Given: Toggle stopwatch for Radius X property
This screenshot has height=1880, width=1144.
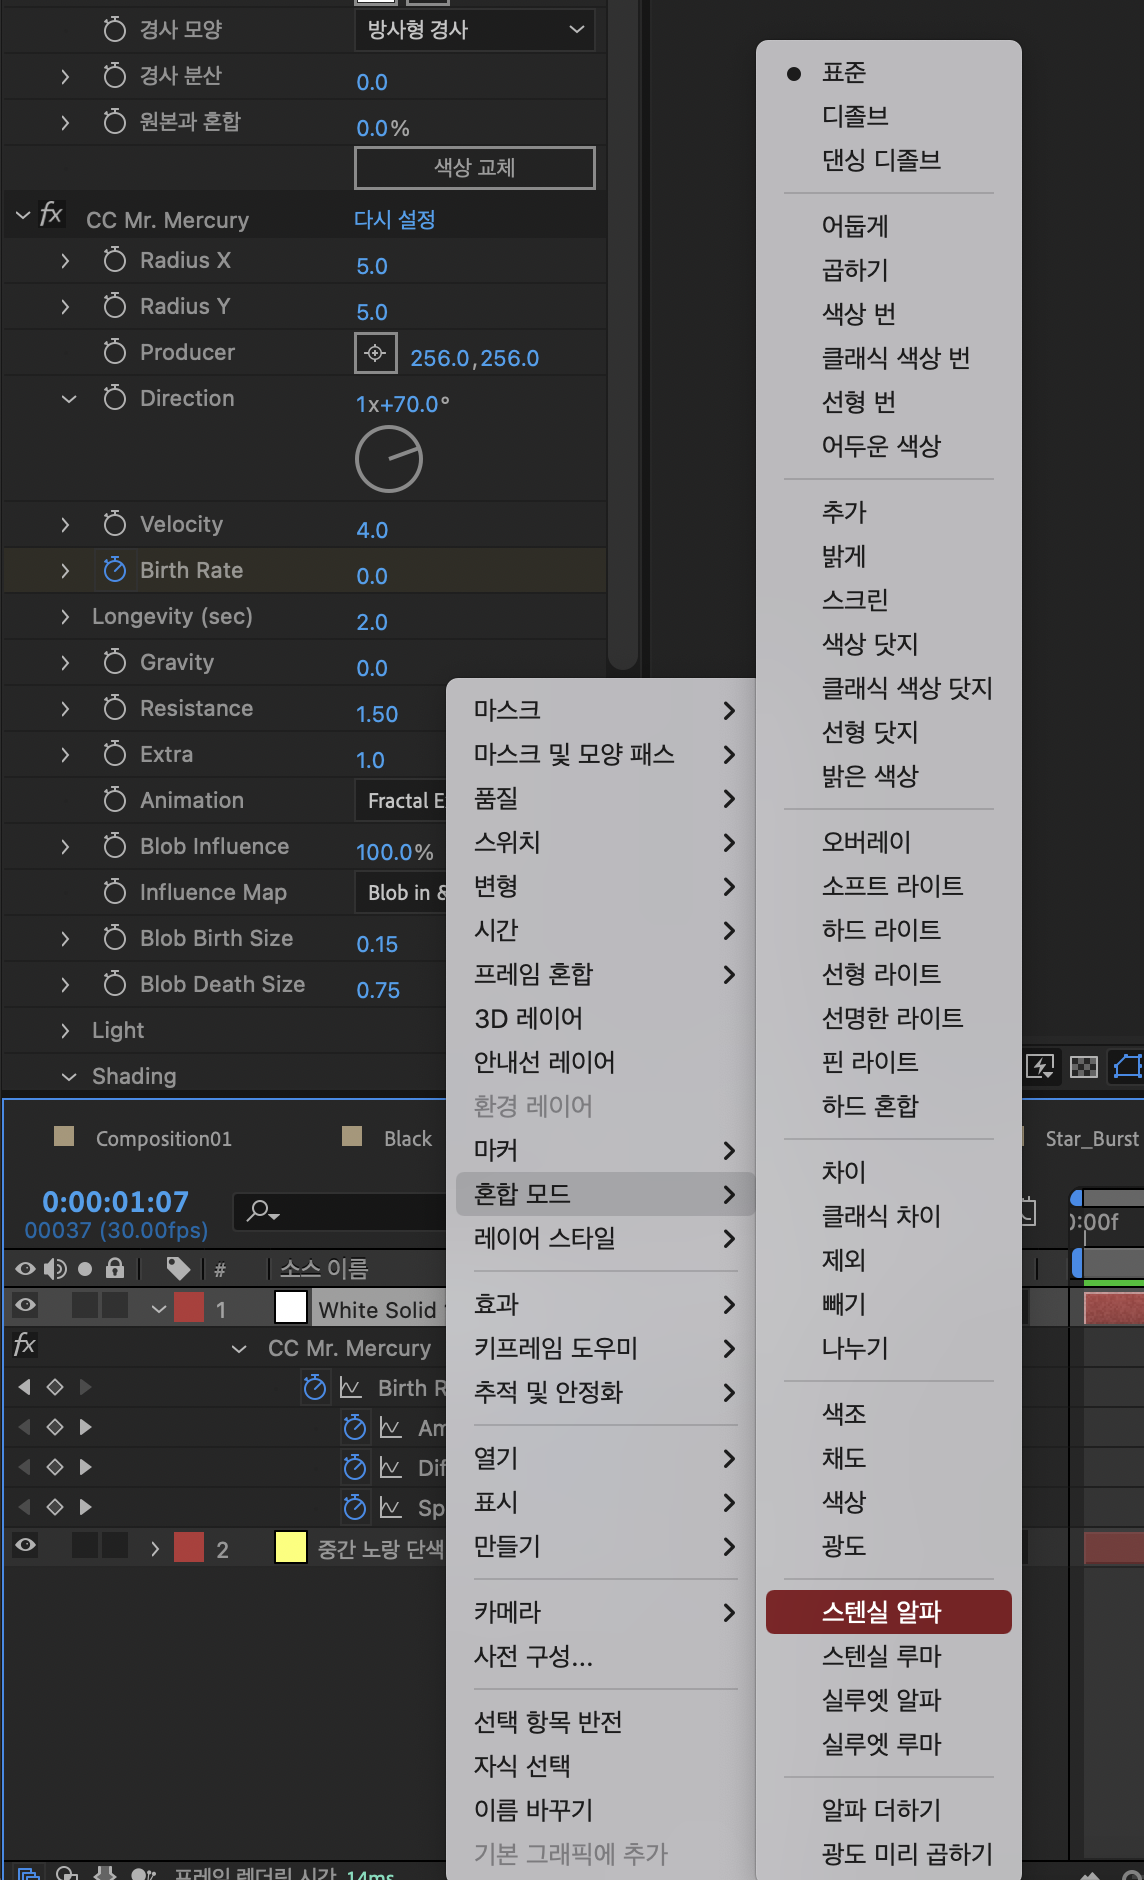Looking at the screenshot, I should pyautogui.click(x=115, y=260).
